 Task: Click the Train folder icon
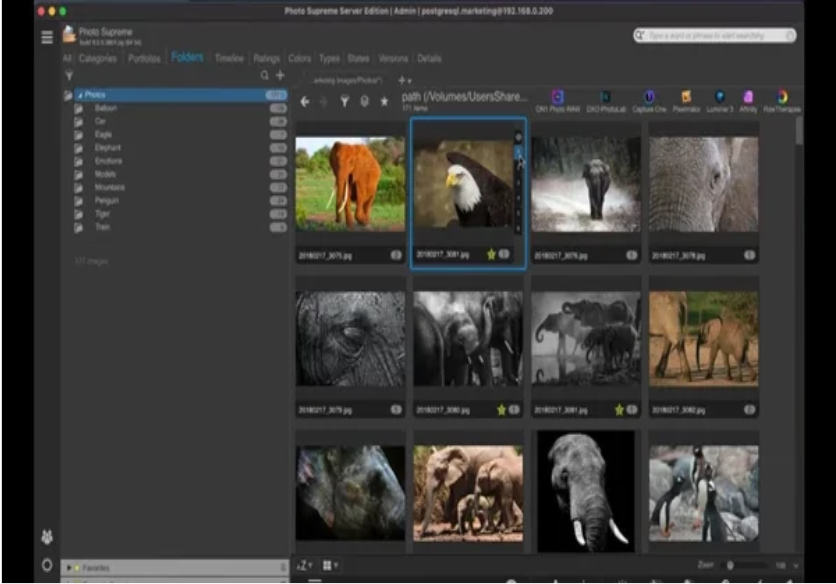78,227
